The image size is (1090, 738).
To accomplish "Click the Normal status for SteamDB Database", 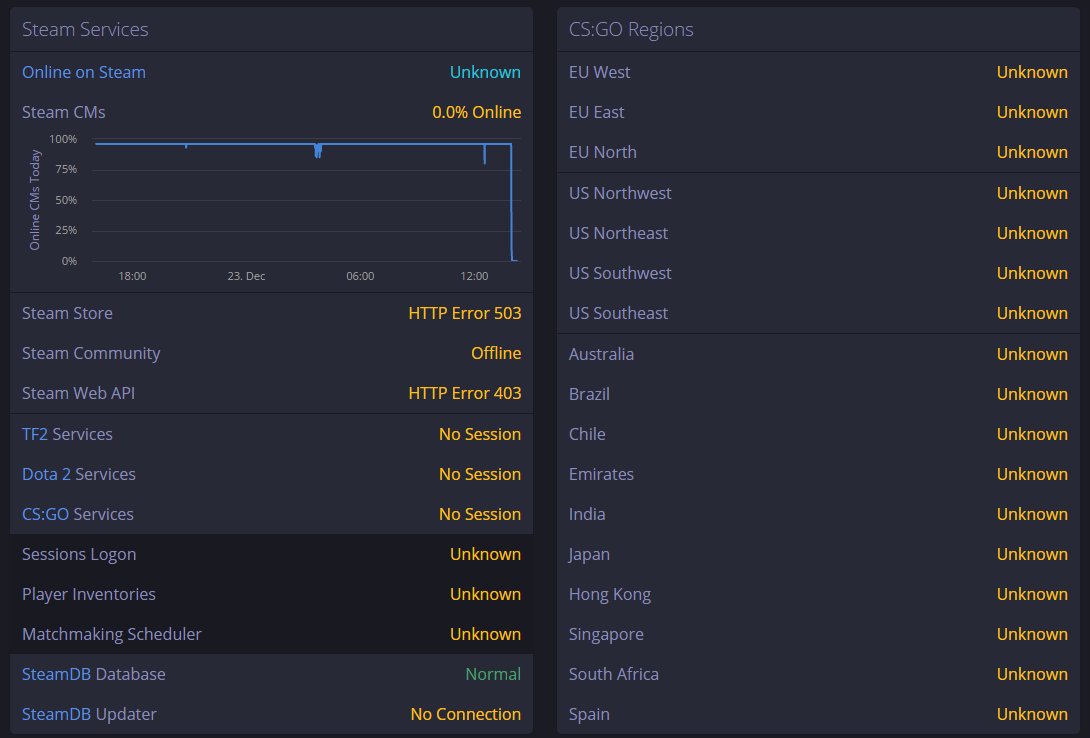I will click(x=493, y=675).
